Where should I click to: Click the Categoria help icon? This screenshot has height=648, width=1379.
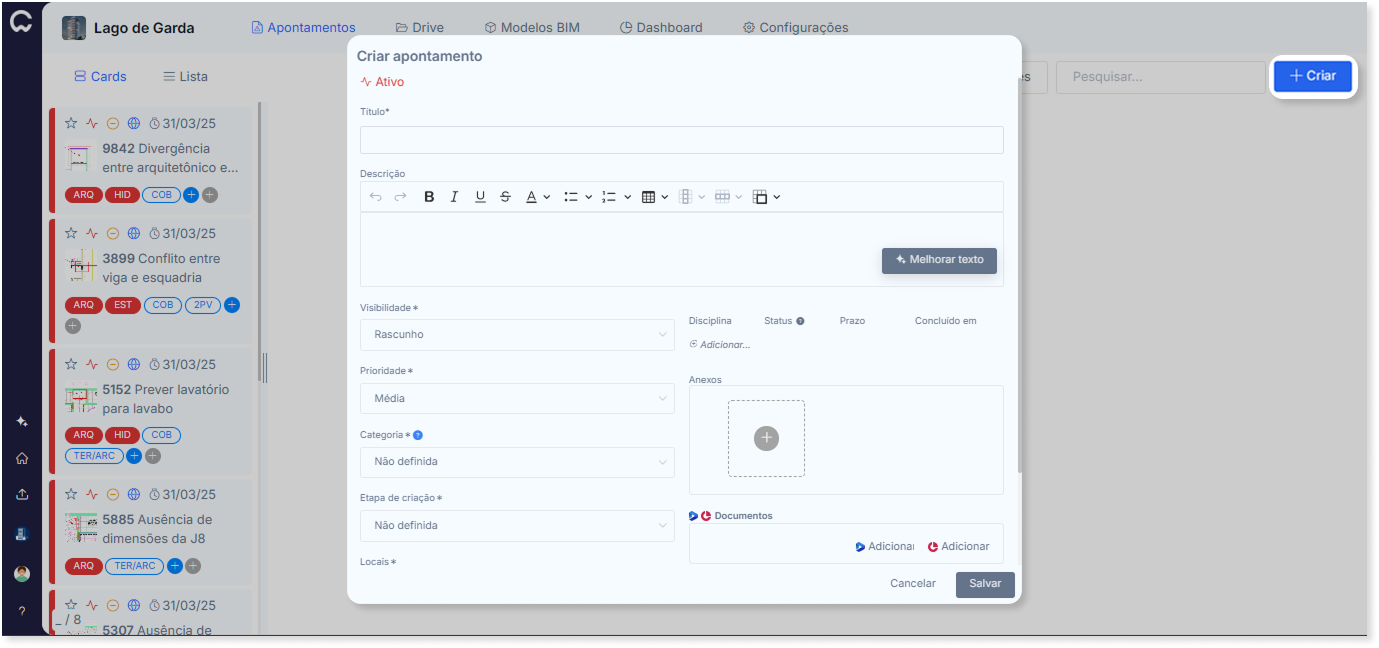[418, 435]
